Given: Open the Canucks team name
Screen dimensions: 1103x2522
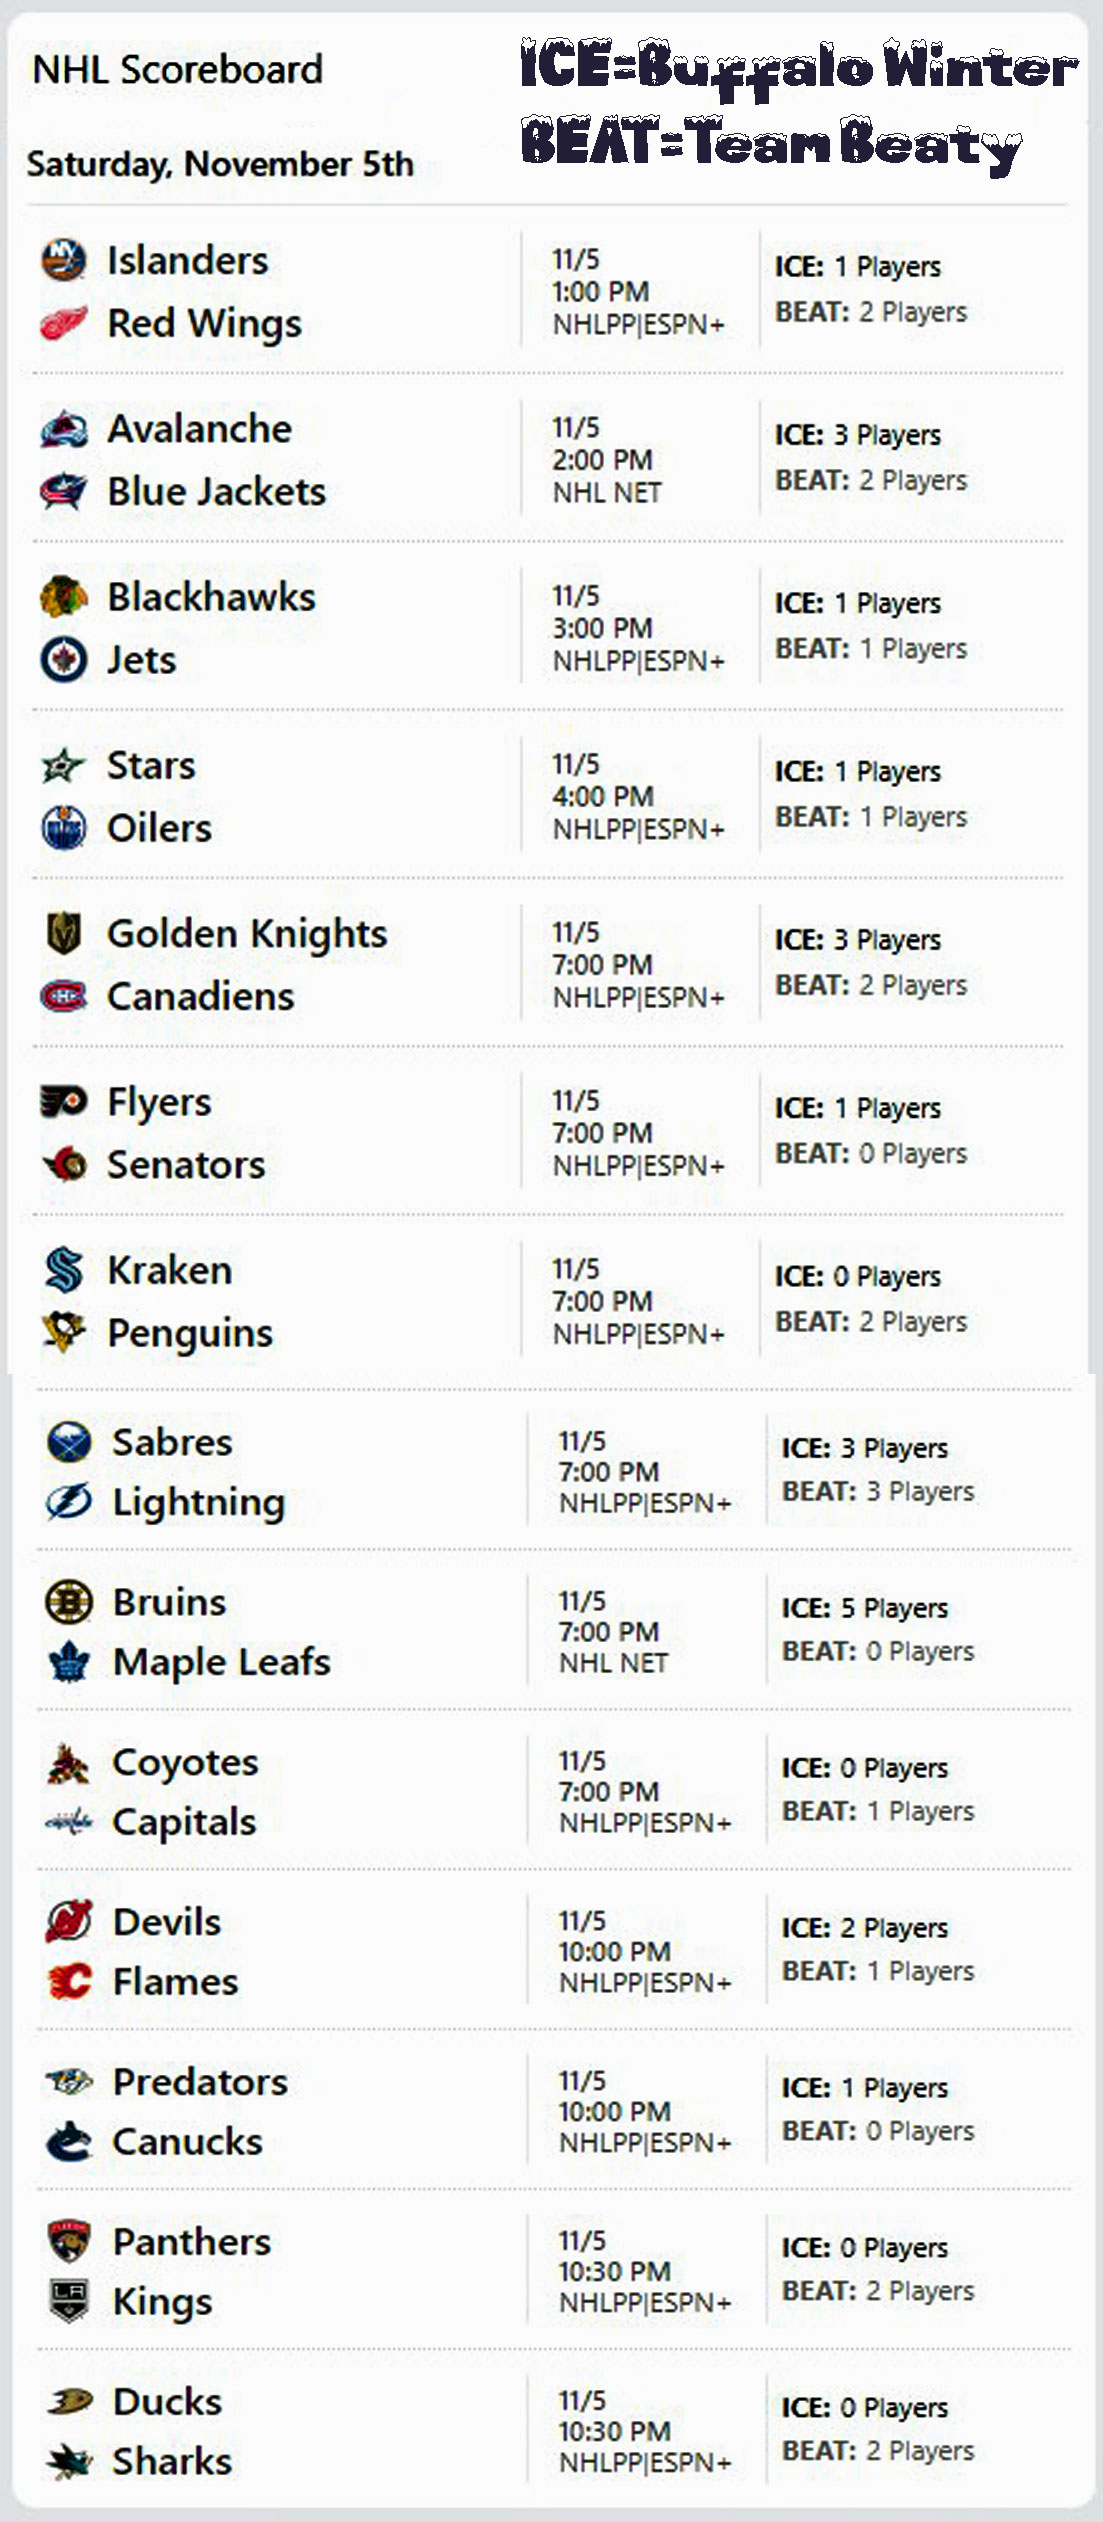Looking at the screenshot, I should [x=187, y=2141].
